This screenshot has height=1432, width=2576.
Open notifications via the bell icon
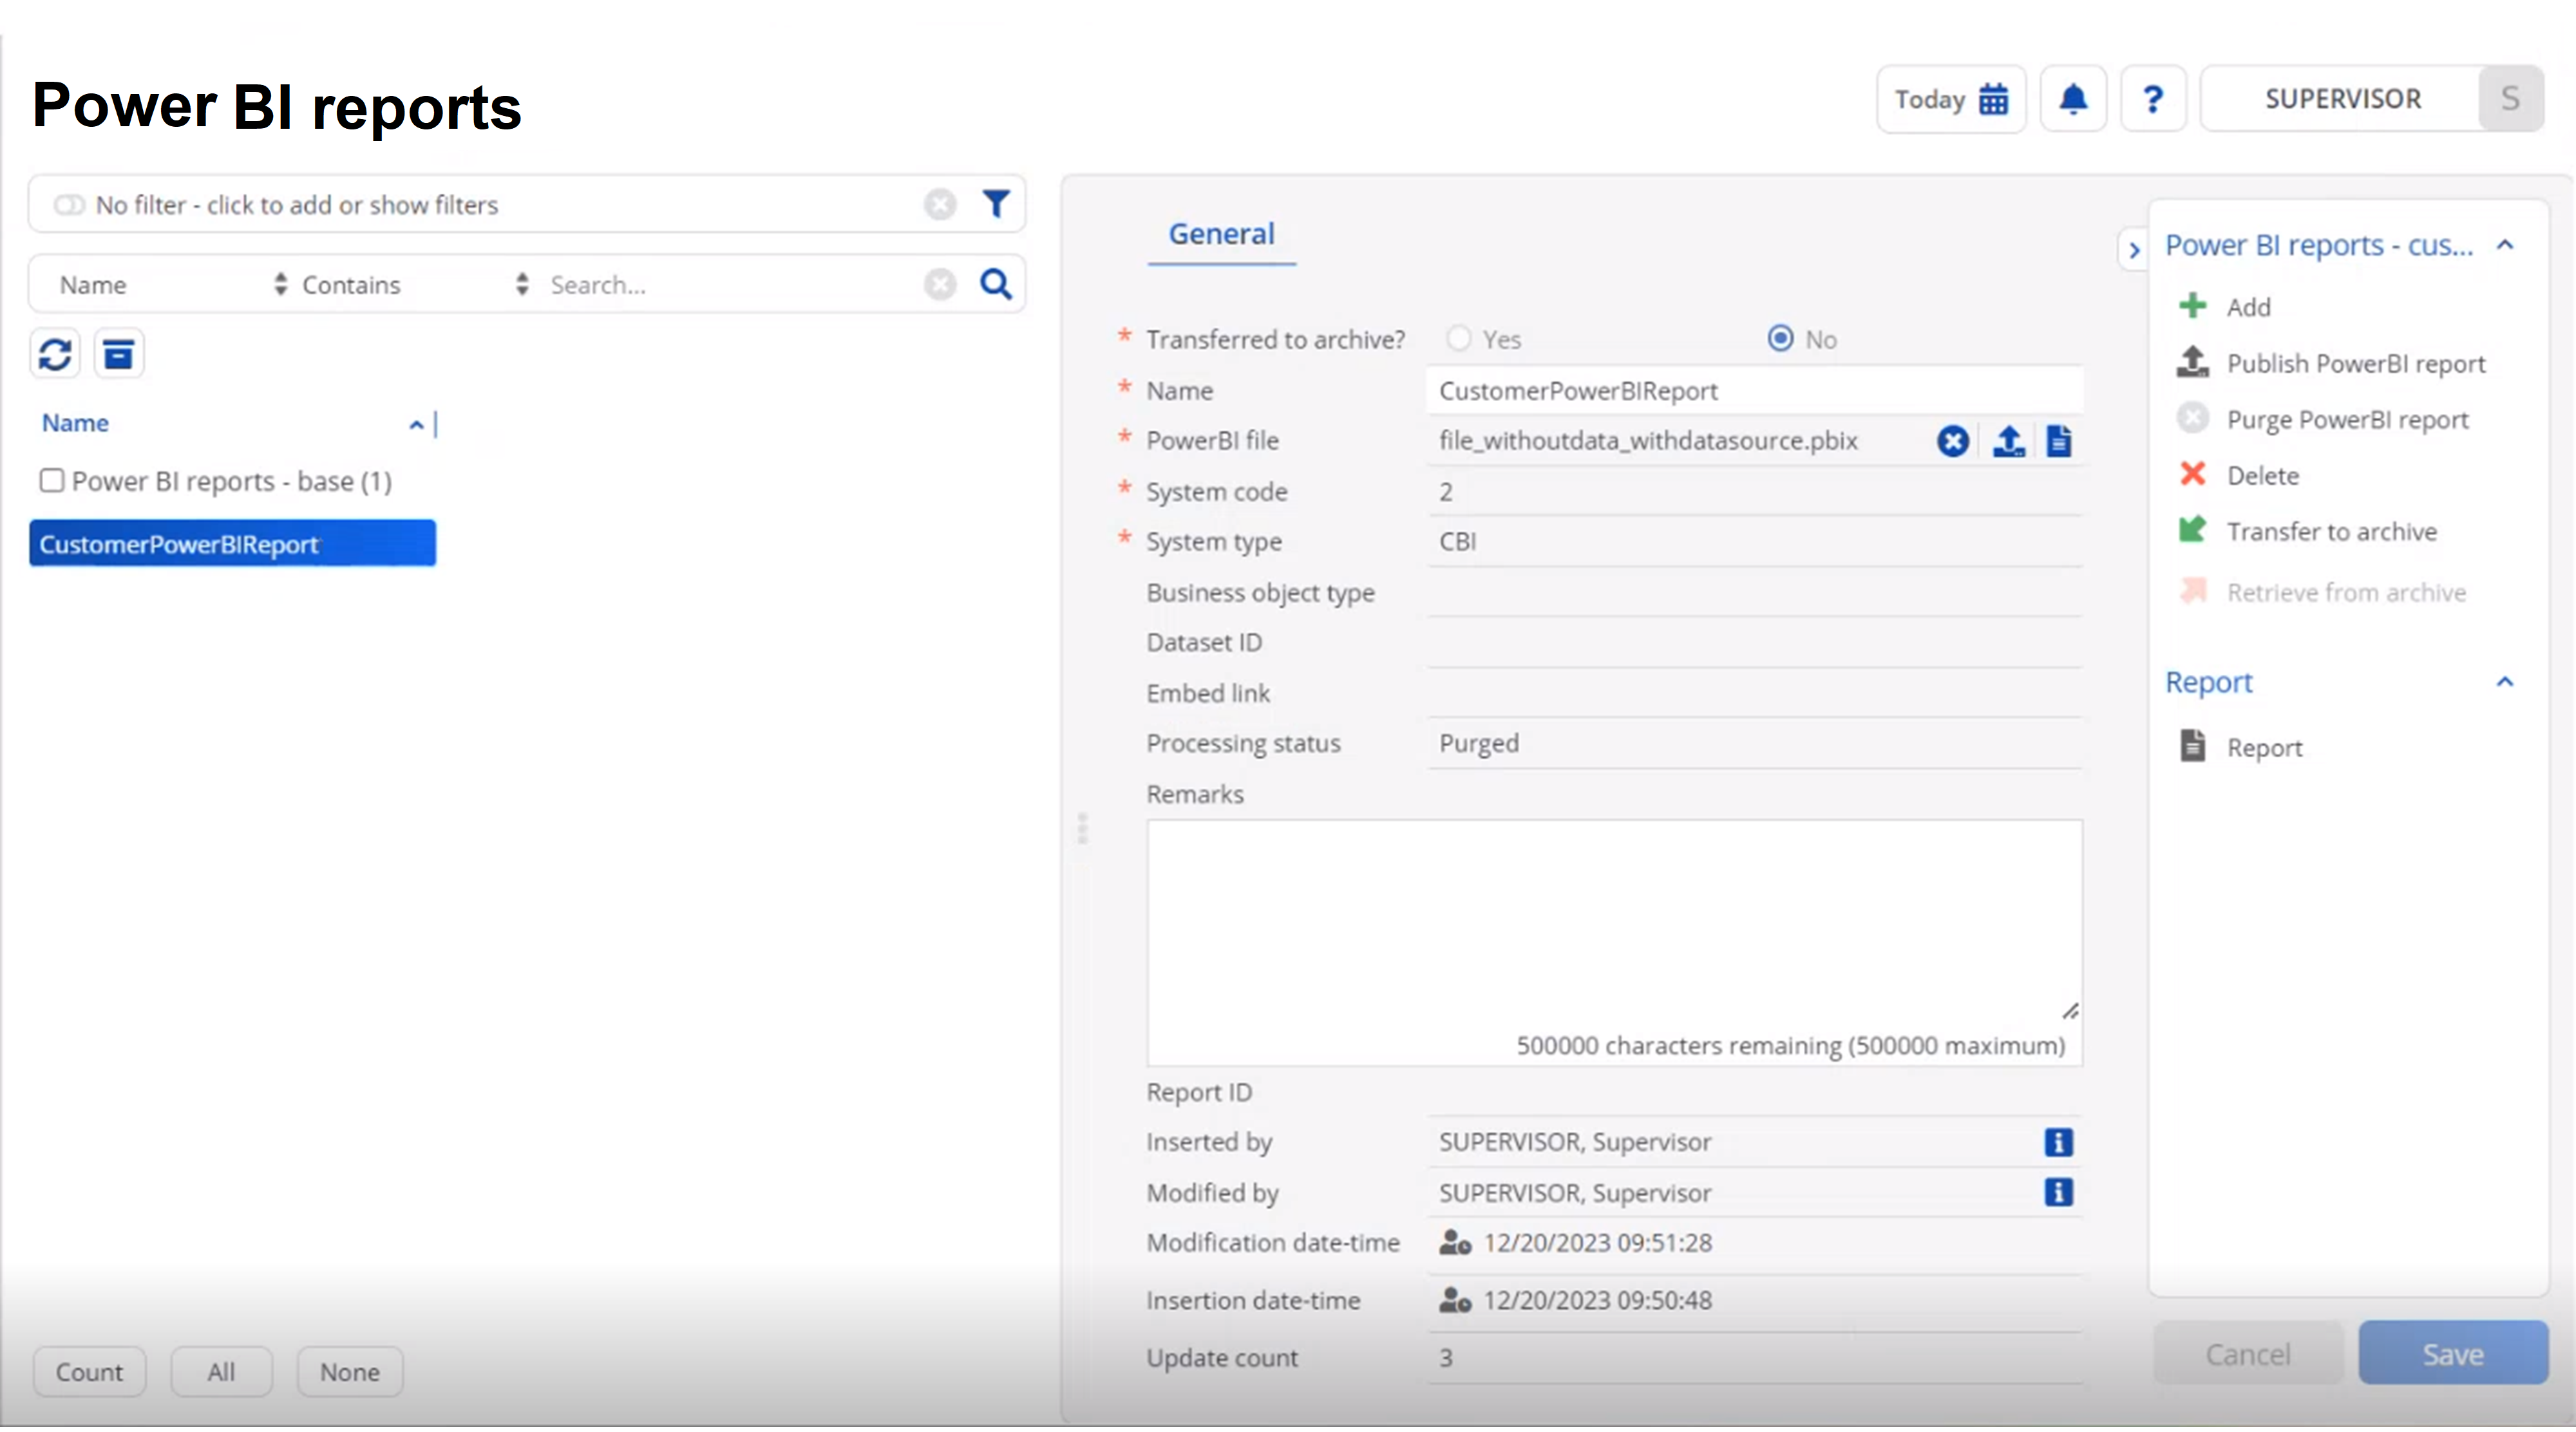(x=2073, y=99)
